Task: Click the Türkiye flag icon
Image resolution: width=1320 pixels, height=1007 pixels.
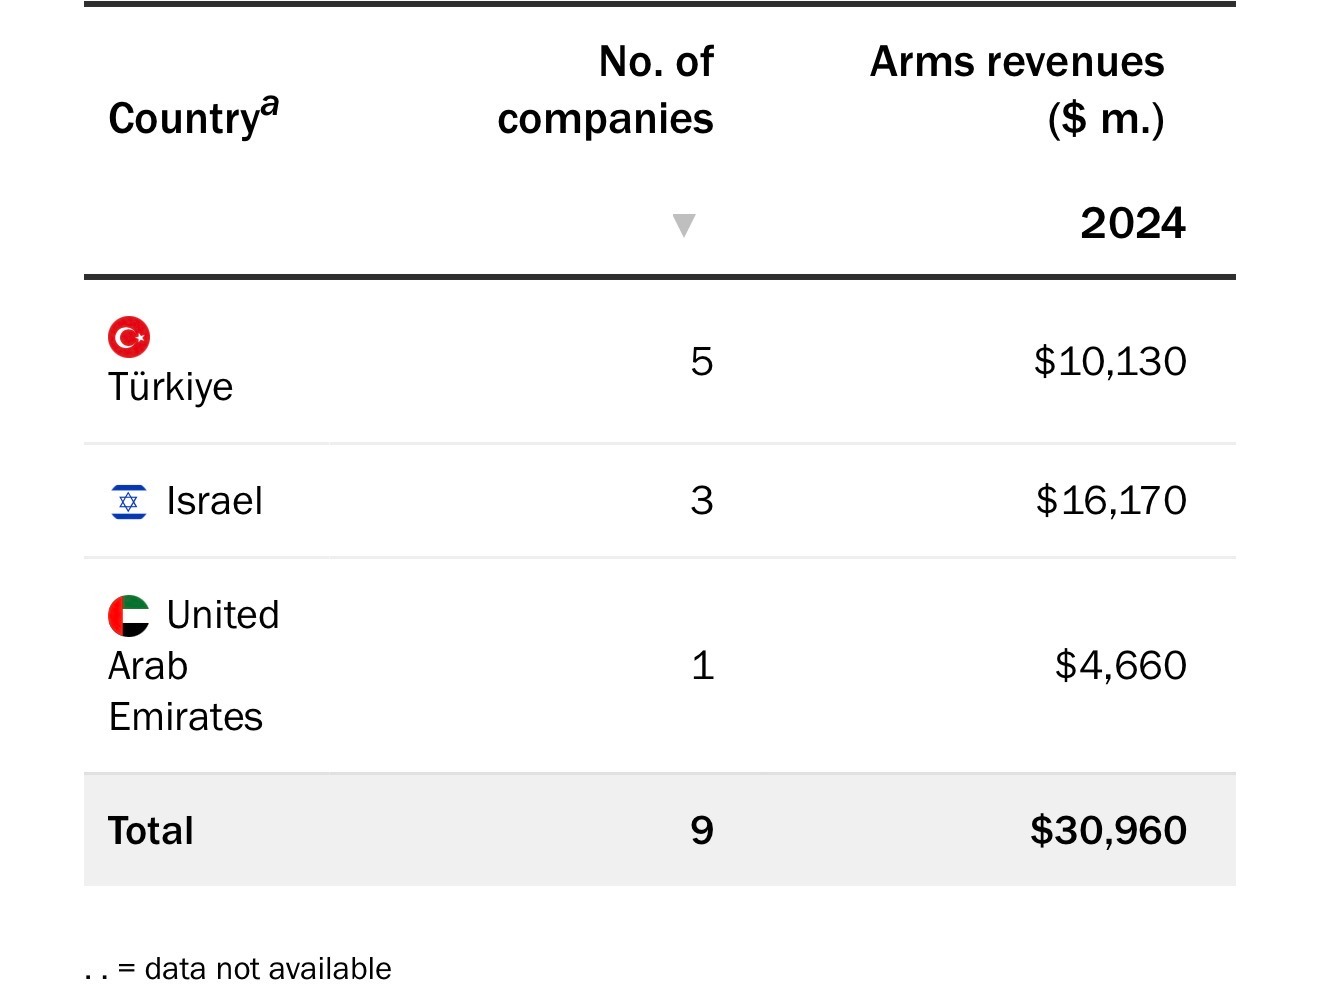Action: click(x=129, y=338)
